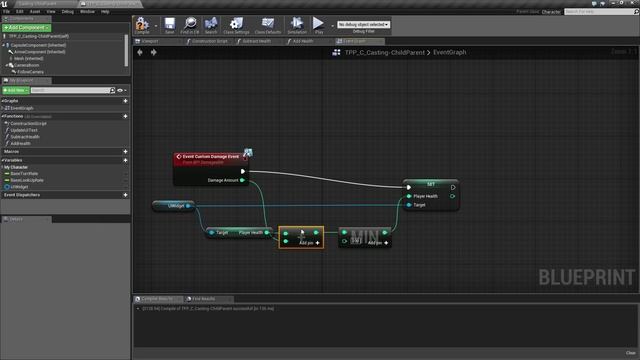Click the Character parent class link
Viewport: 640px width, 360px height.
[x=551, y=12]
